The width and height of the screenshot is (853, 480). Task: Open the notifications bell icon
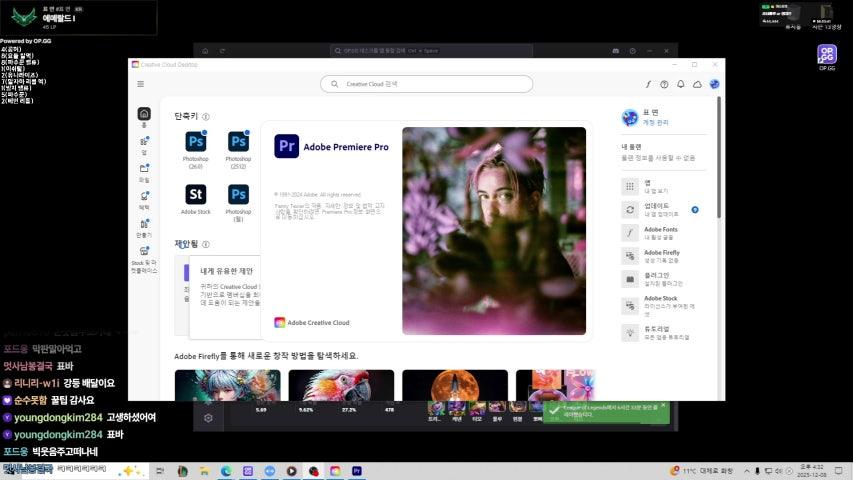[x=681, y=84]
